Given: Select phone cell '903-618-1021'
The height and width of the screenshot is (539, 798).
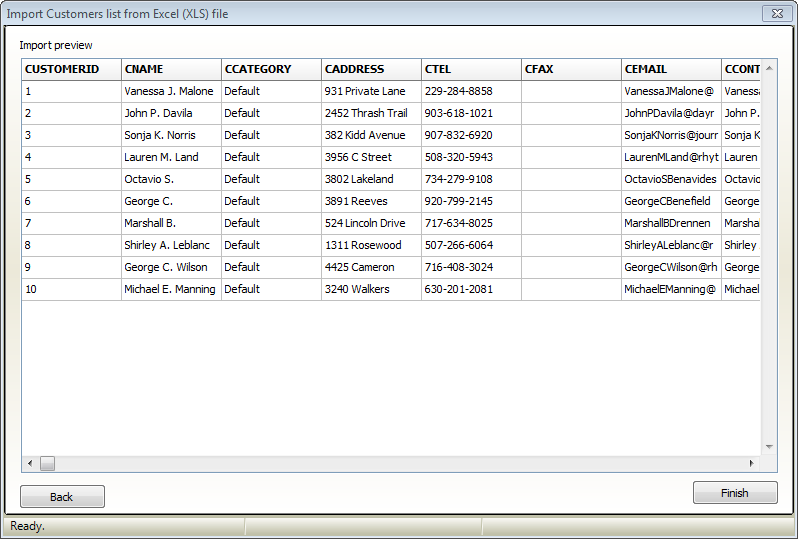Looking at the screenshot, I should pyautogui.click(x=471, y=113).
